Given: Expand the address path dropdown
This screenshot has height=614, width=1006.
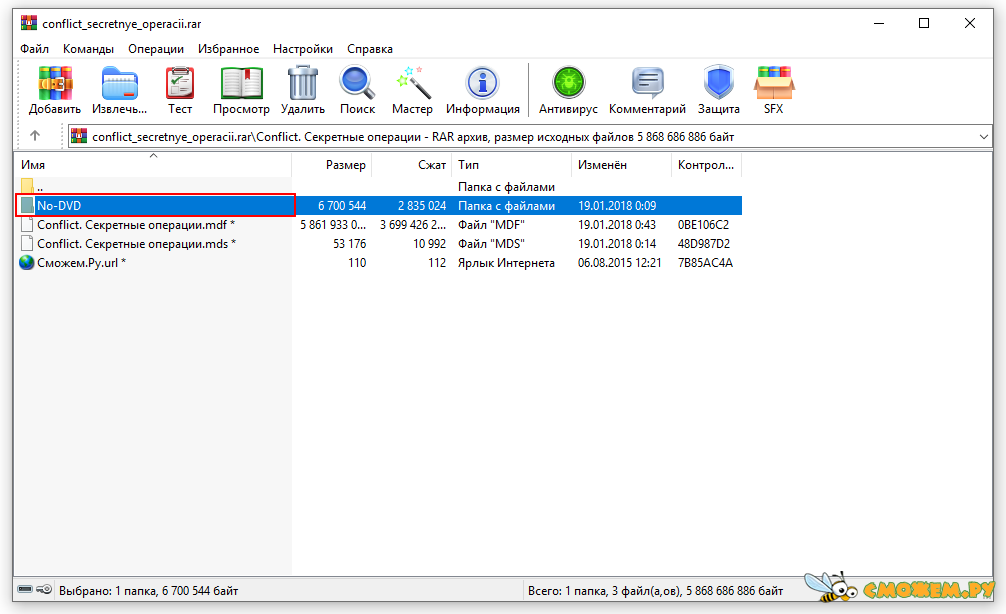Looking at the screenshot, I should (984, 137).
